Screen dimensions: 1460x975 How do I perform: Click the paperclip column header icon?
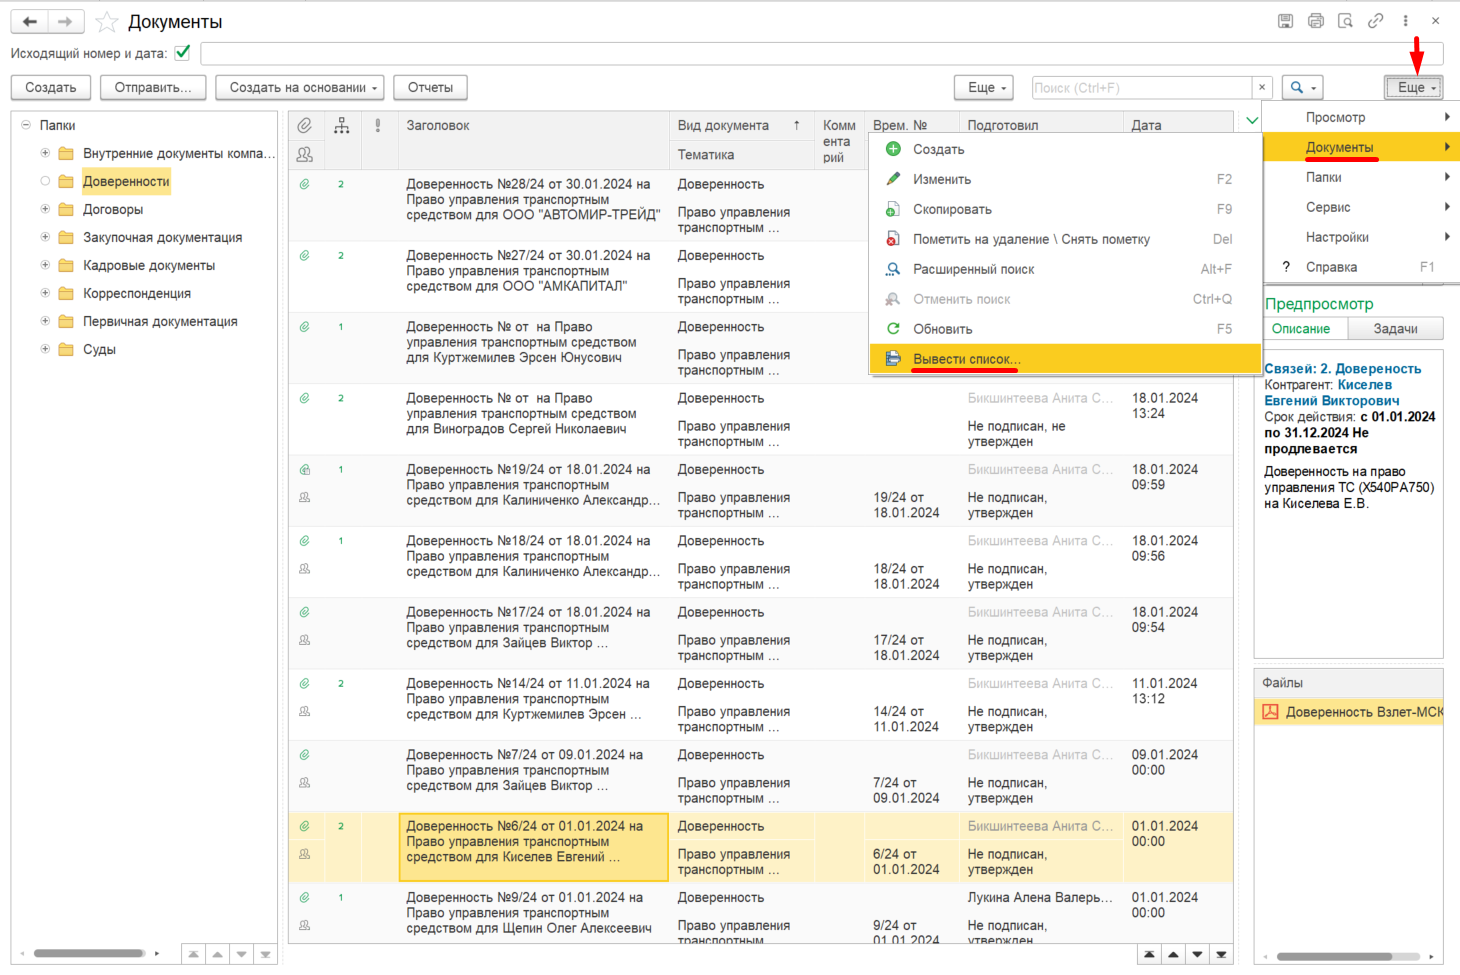coord(305,125)
